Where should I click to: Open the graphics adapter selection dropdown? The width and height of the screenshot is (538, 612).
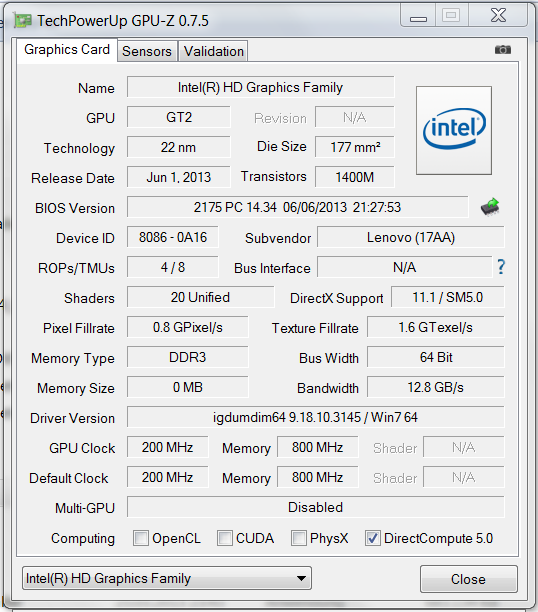coord(167,578)
